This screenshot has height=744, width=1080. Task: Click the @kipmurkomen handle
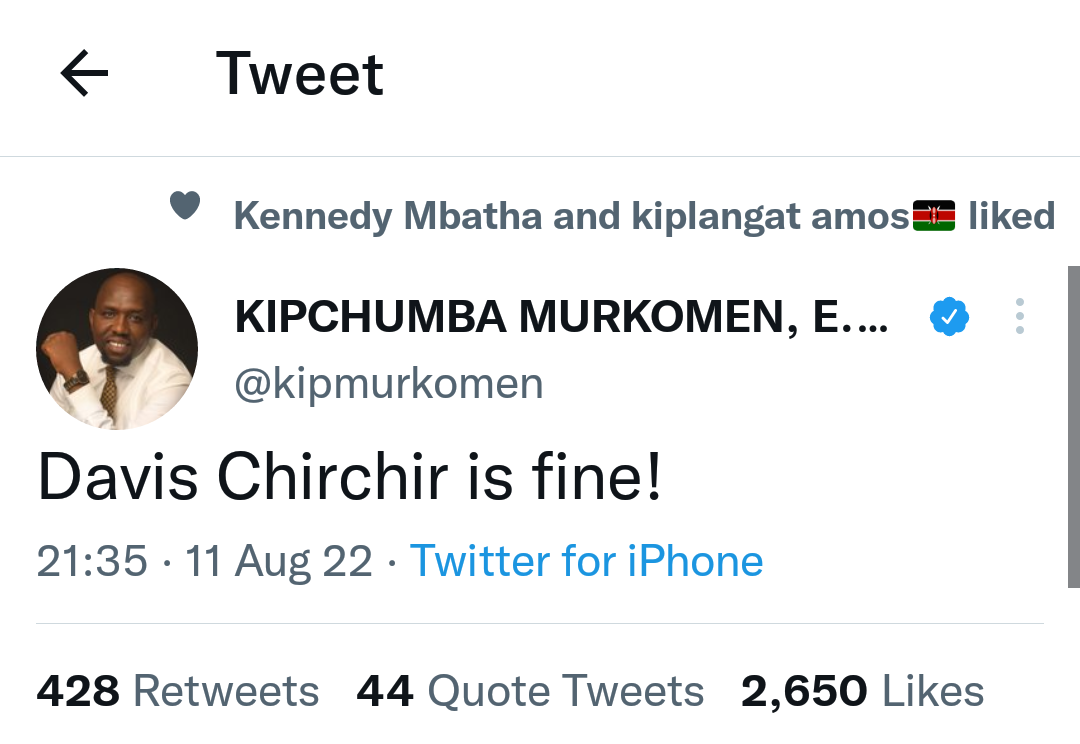click(x=388, y=384)
